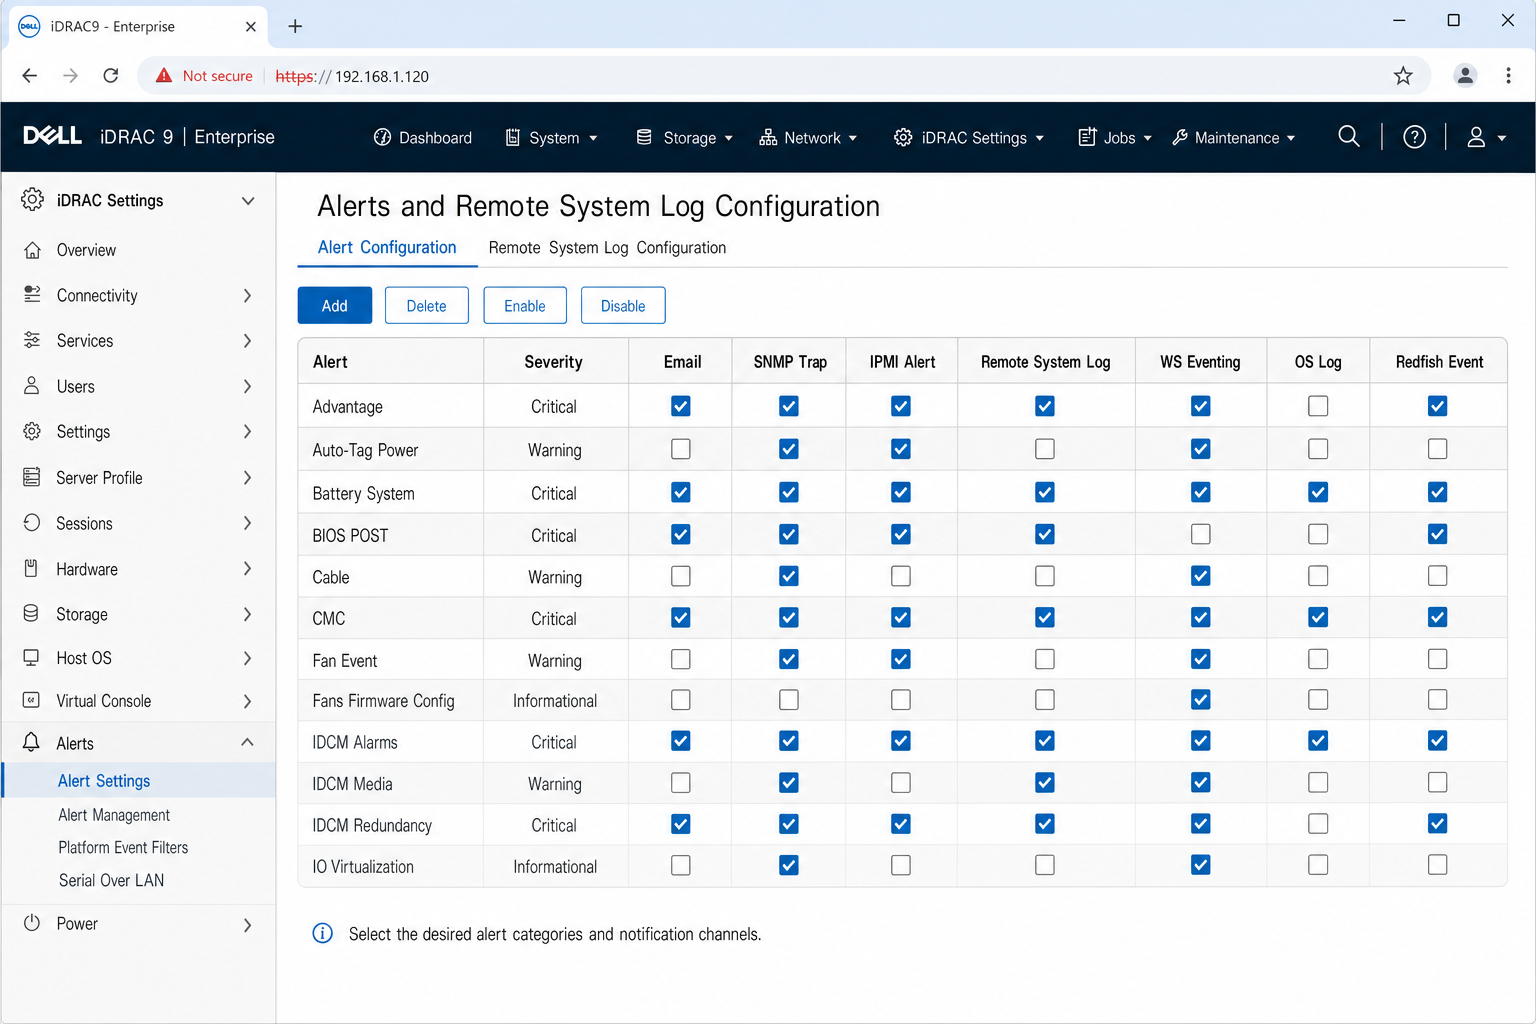Expand the Power chevron
Image resolution: width=1536 pixels, height=1024 pixels.
coord(247,924)
